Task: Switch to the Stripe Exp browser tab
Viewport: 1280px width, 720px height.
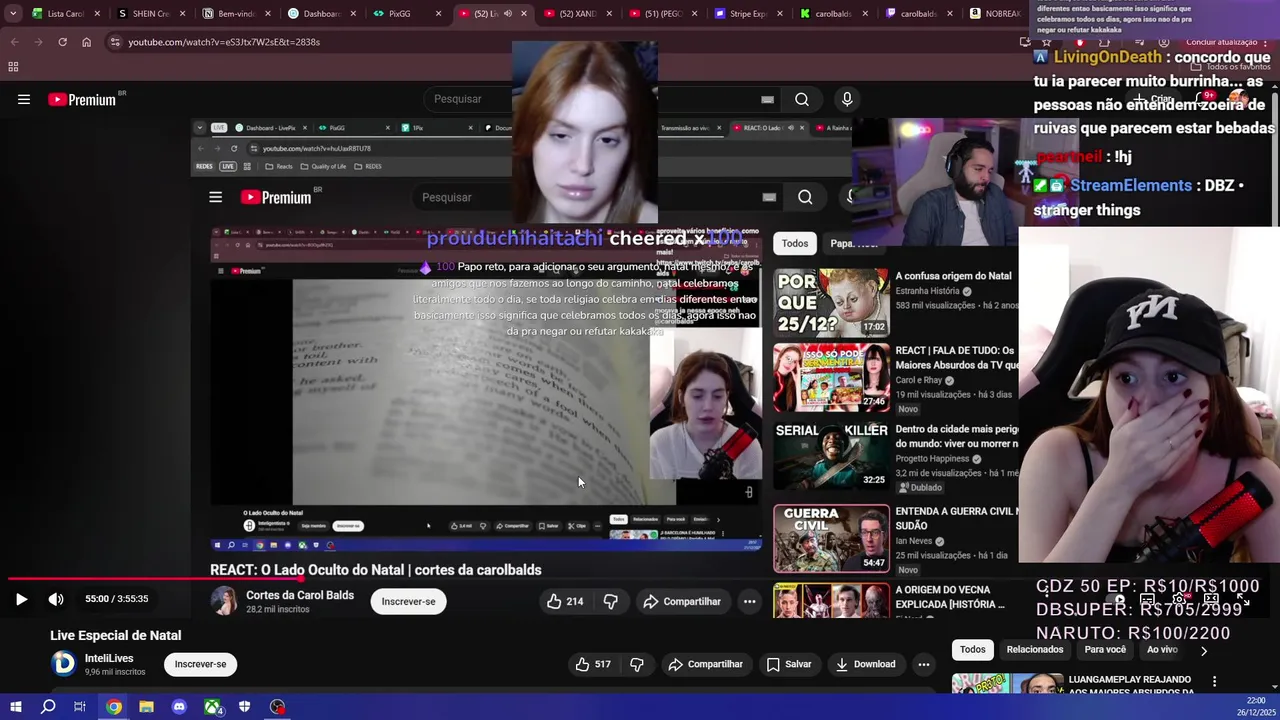Action: (x=747, y=14)
